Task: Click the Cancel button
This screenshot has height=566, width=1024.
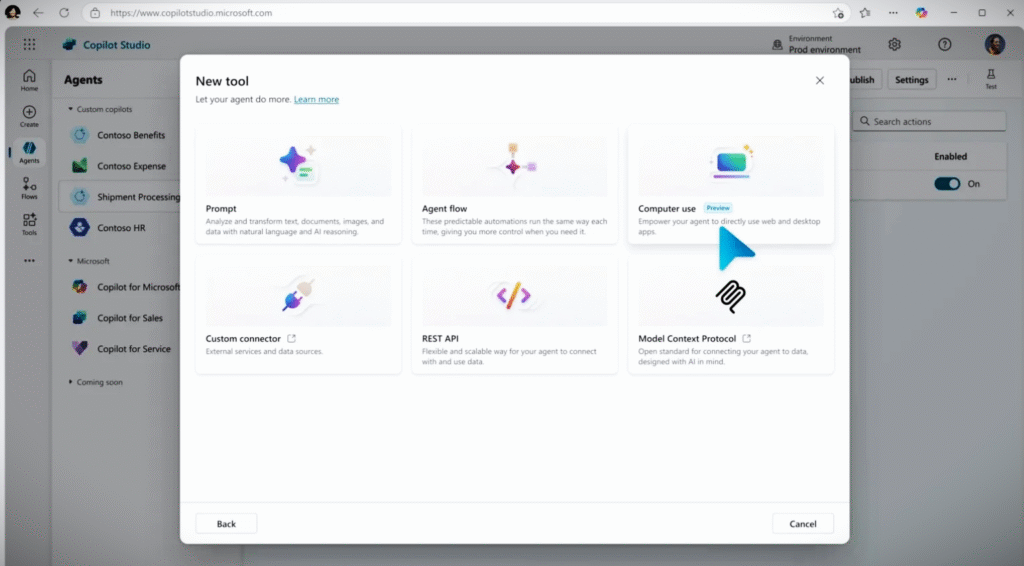Action: [x=803, y=524]
